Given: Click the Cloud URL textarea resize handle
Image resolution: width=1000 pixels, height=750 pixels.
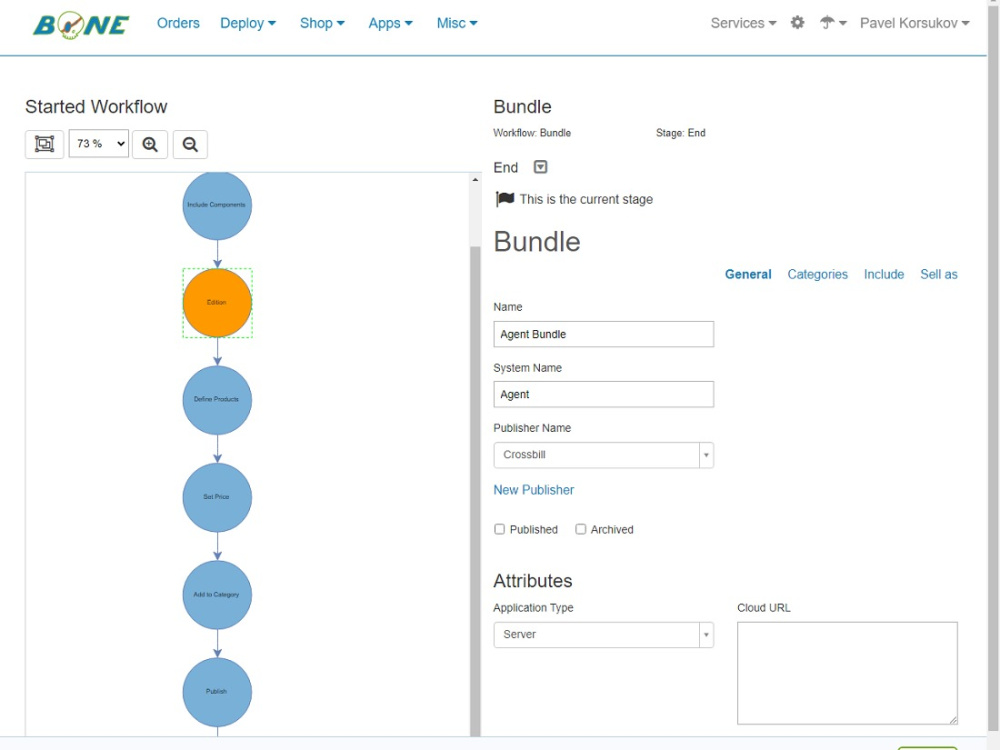Looking at the screenshot, I should point(953,720).
